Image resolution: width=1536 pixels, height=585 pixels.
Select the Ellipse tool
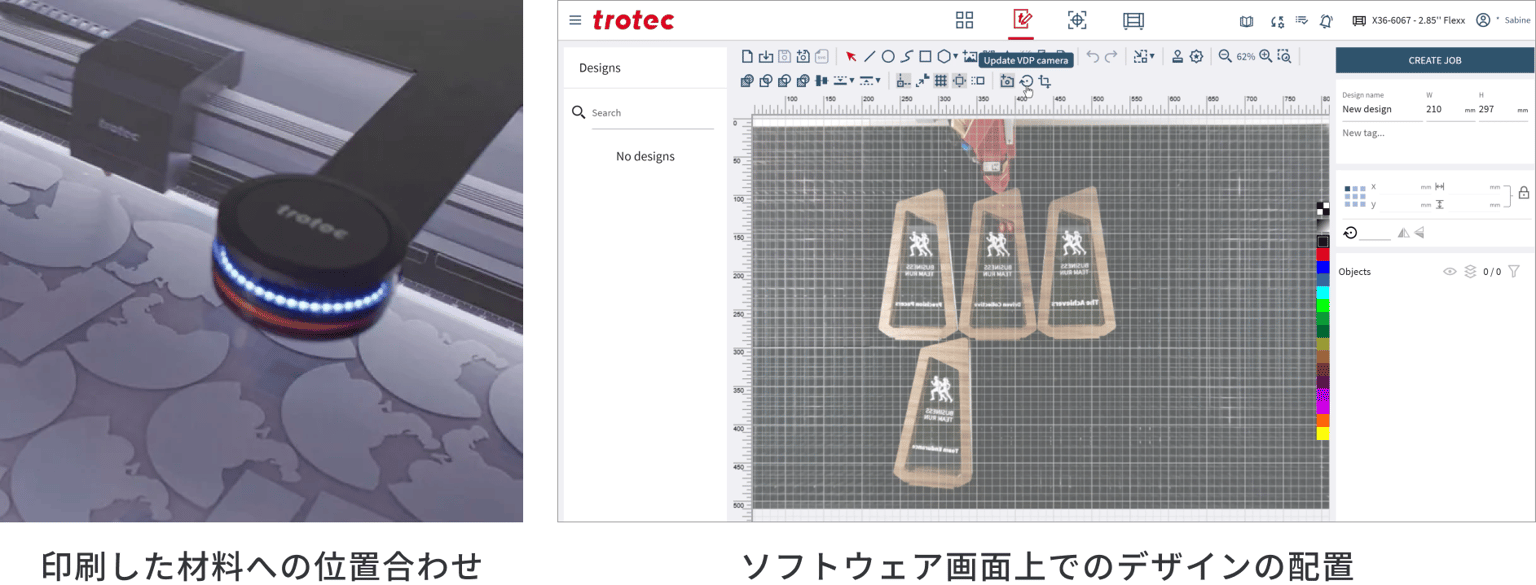[888, 56]
